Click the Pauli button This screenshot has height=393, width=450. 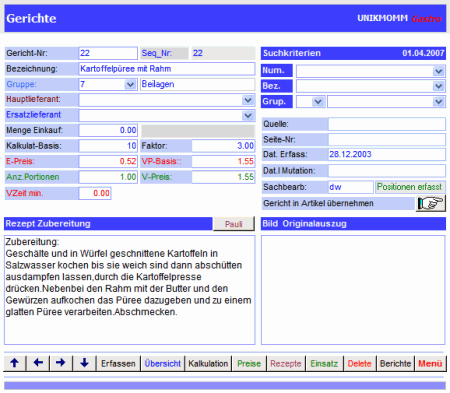click(x=234, y=224)
